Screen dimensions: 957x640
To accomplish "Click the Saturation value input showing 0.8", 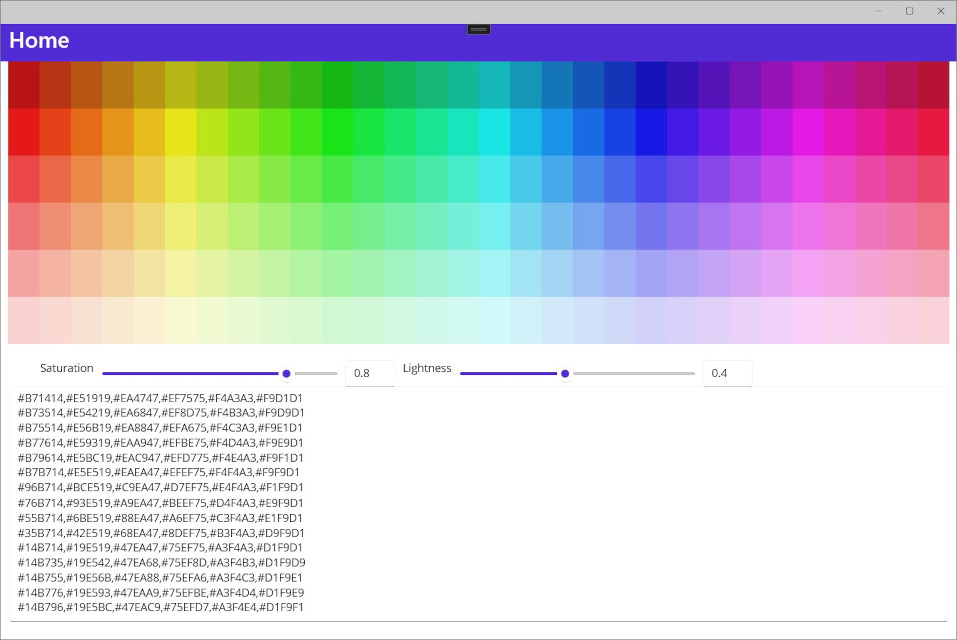I will [x=370, y=373].
